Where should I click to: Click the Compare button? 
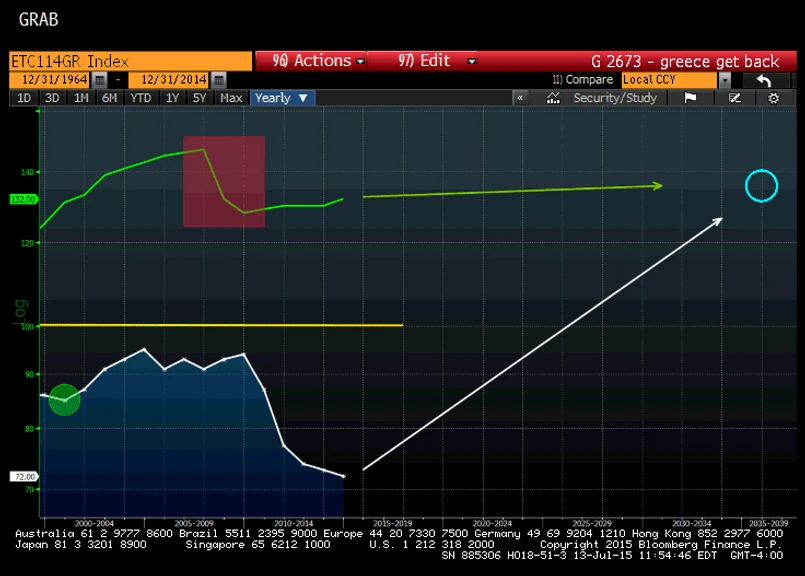pyautogui.click(x=583, y=80)
